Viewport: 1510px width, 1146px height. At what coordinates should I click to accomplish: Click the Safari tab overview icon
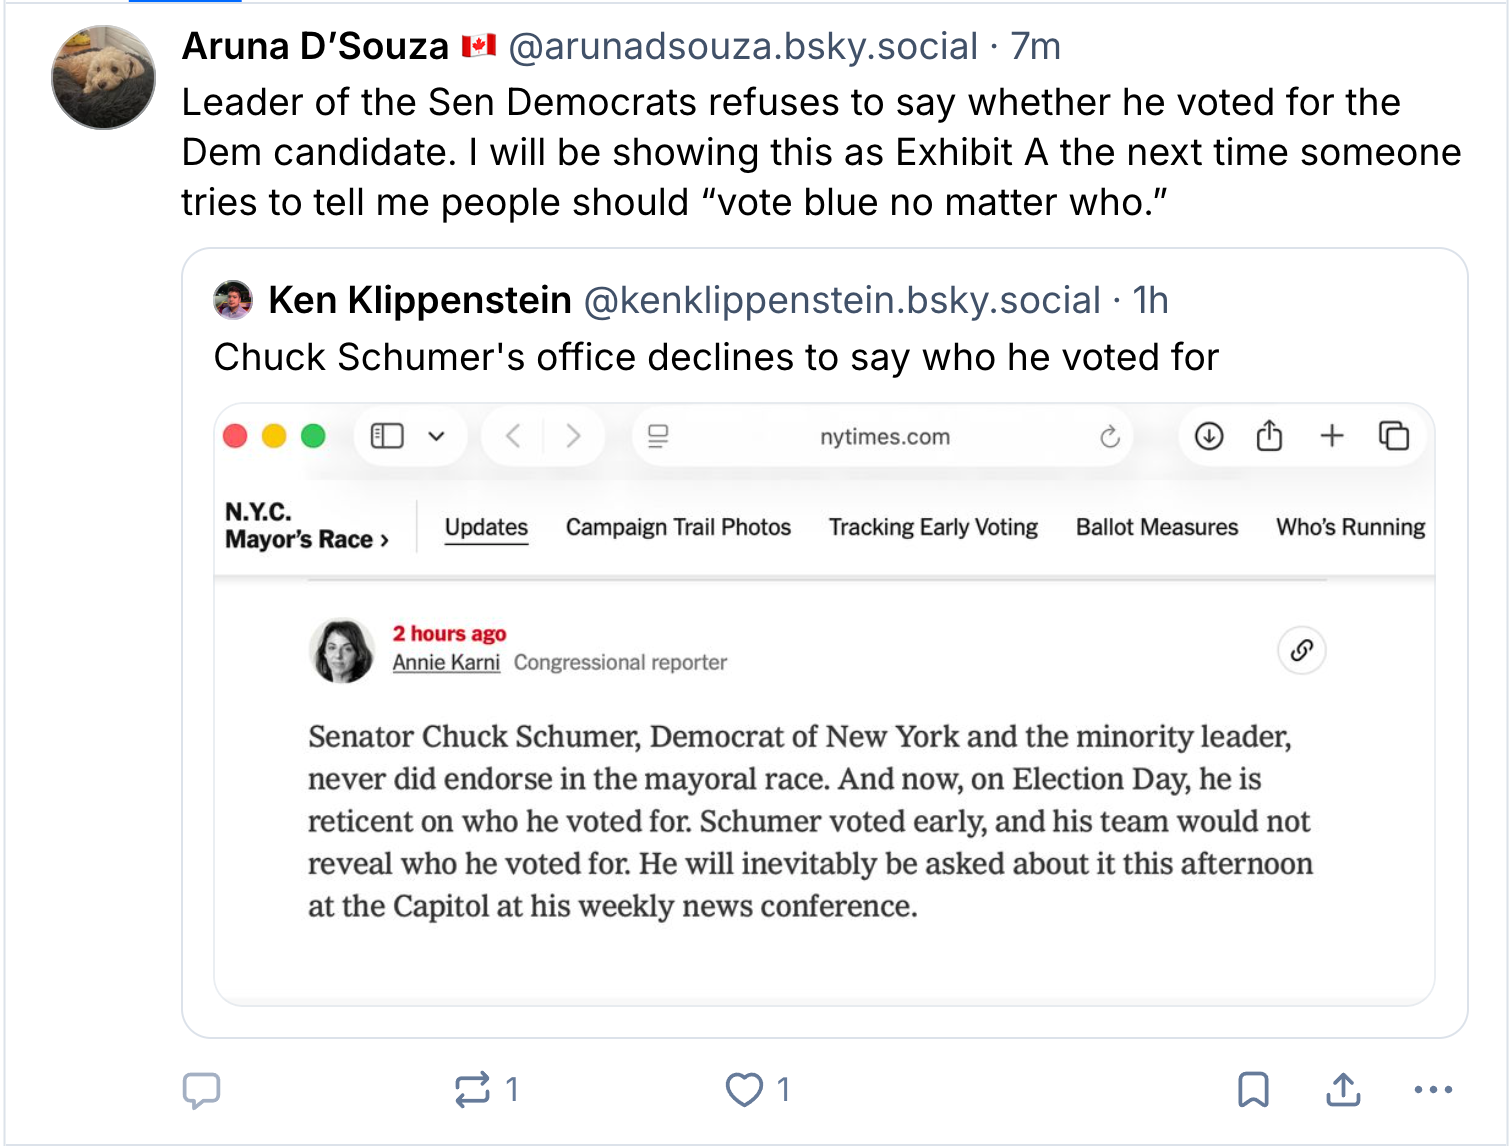pos(1394,436)
